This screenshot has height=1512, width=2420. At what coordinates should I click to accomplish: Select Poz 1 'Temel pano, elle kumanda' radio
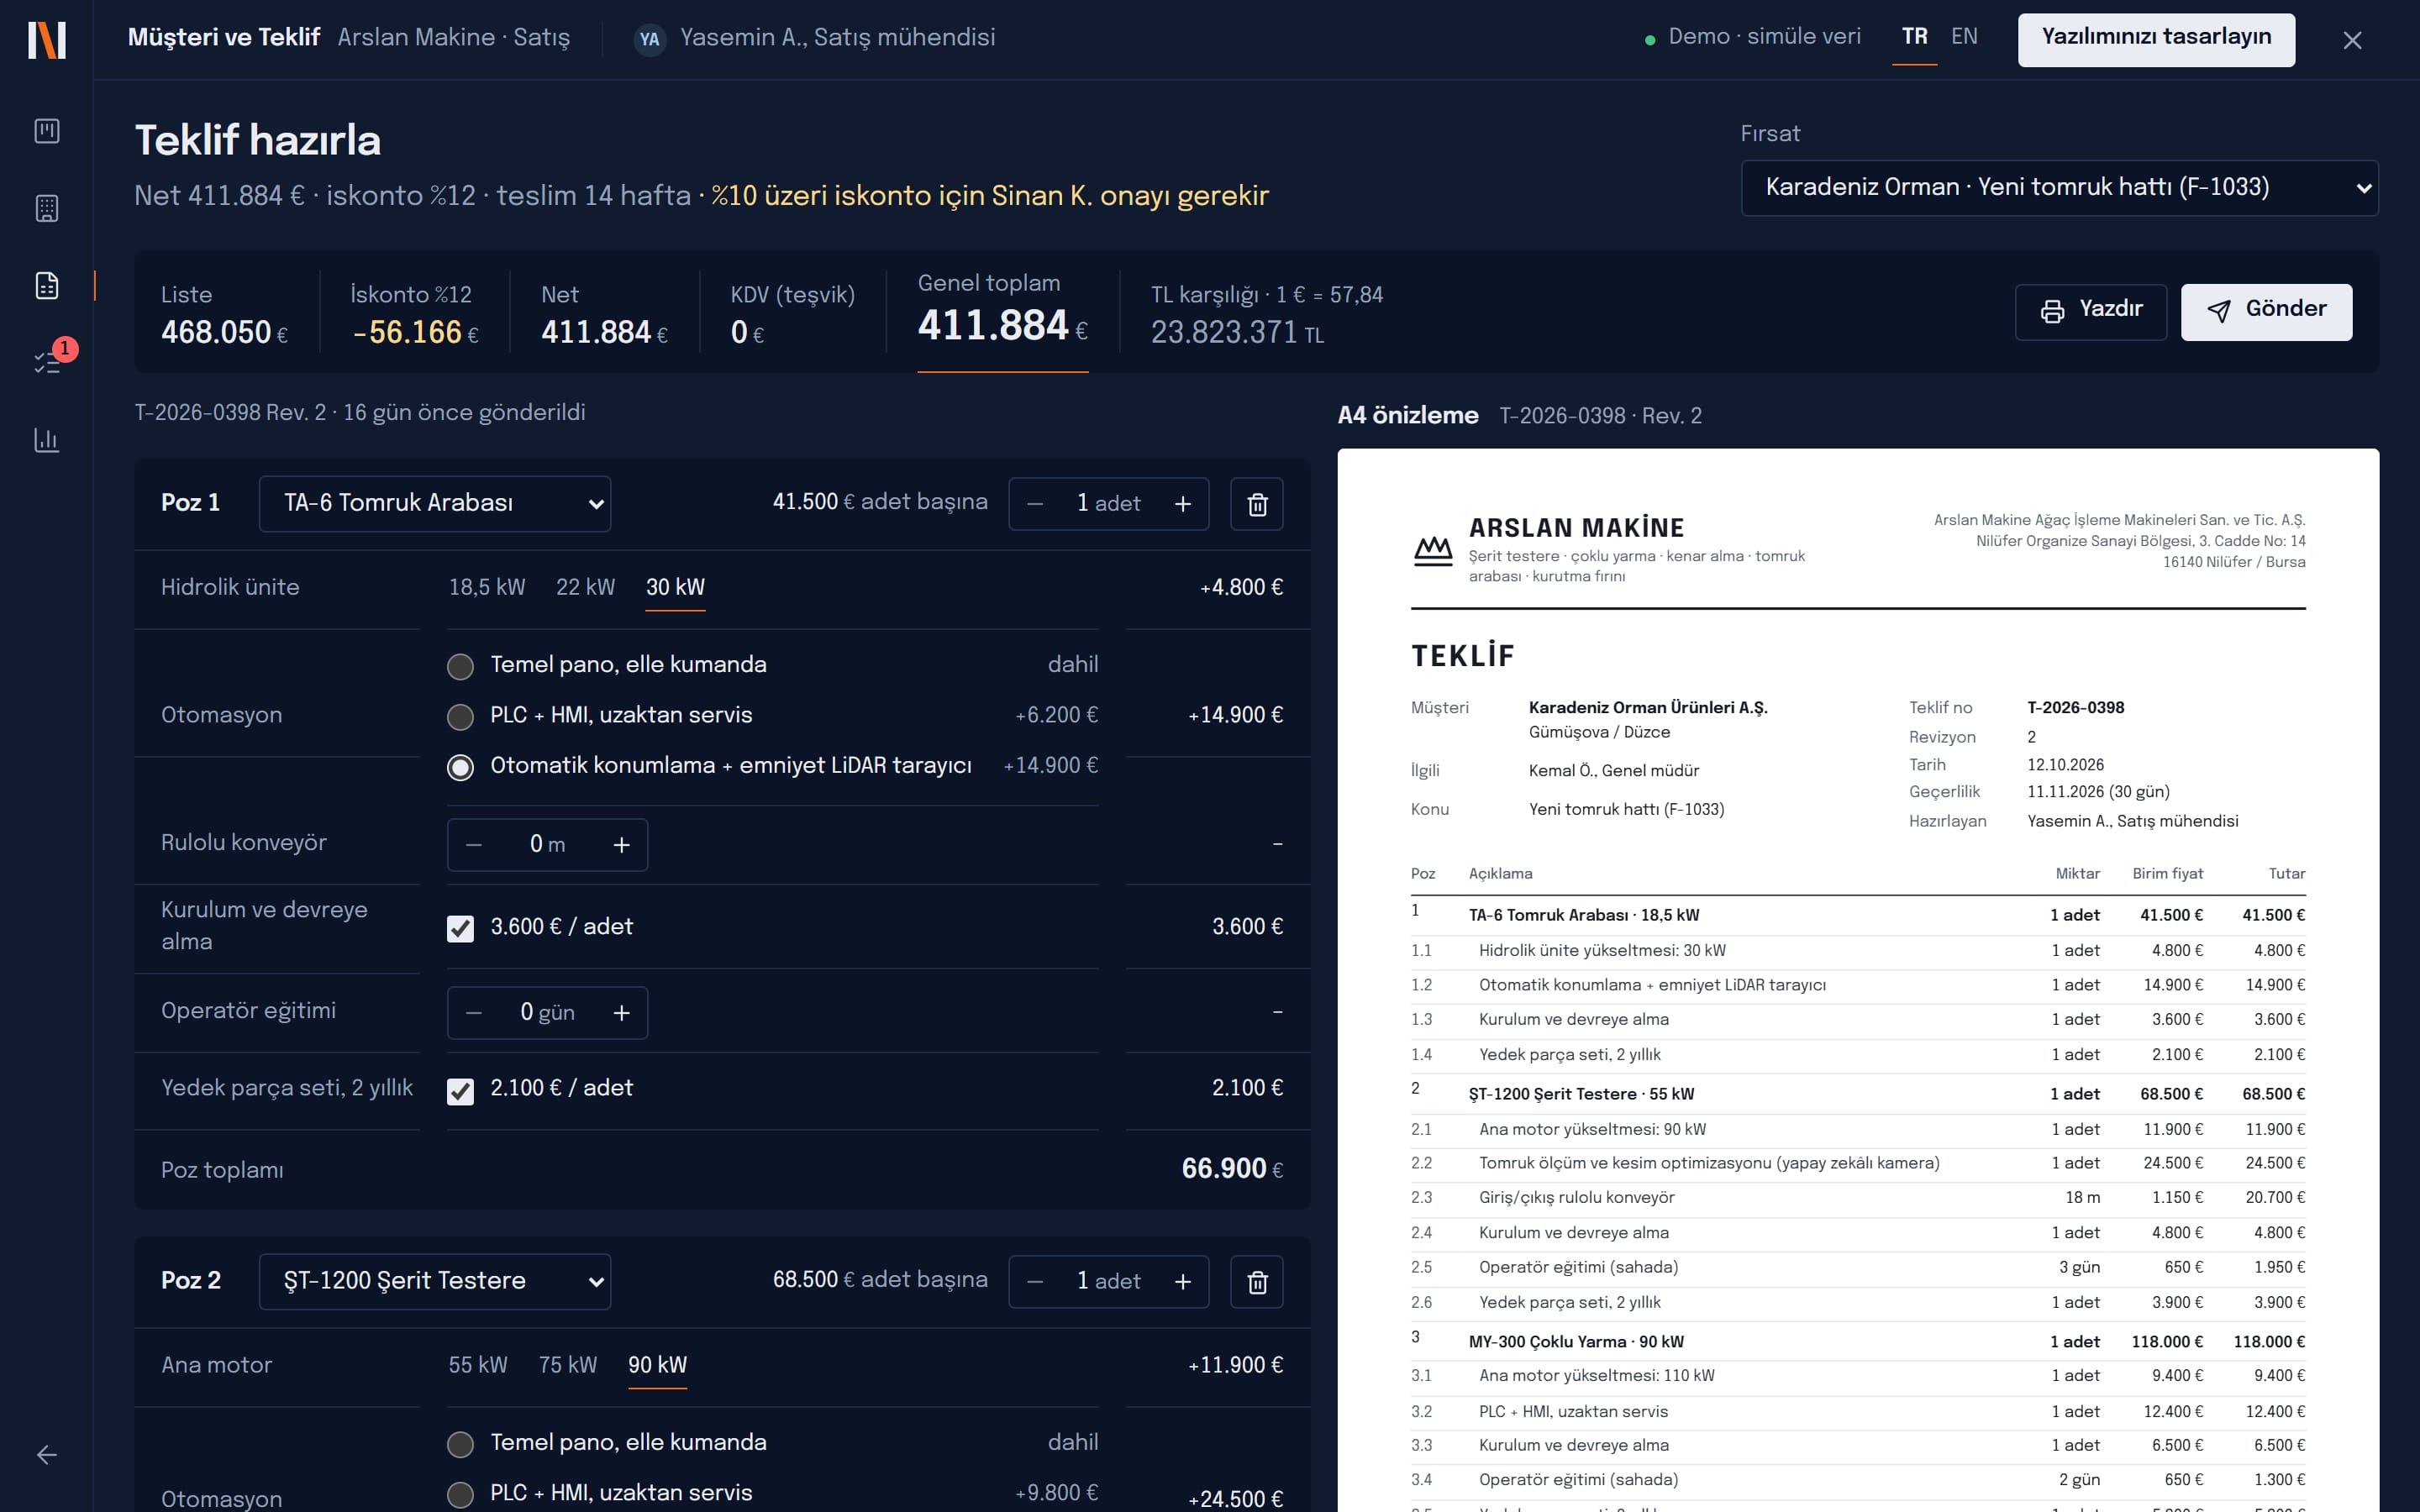click(x=460, y=666)
